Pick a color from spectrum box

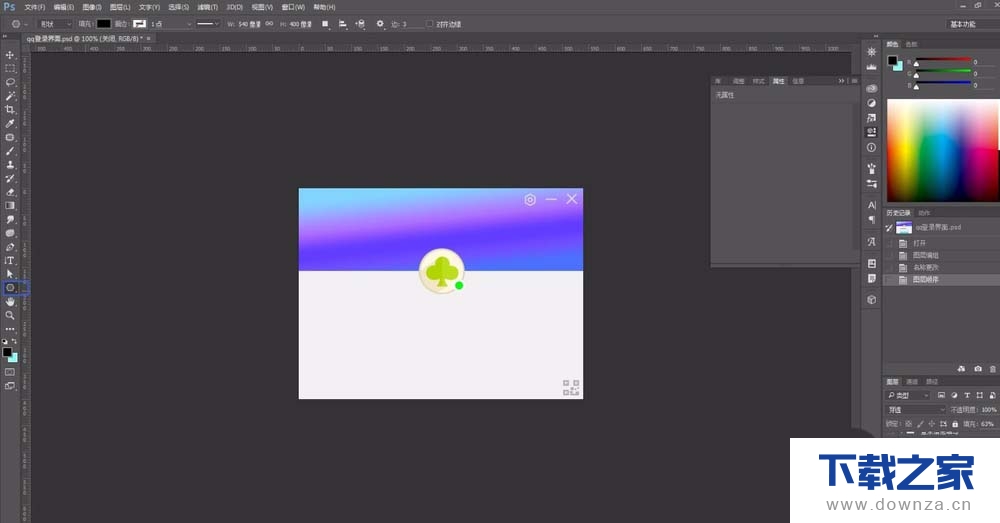(x=943, y=151)
